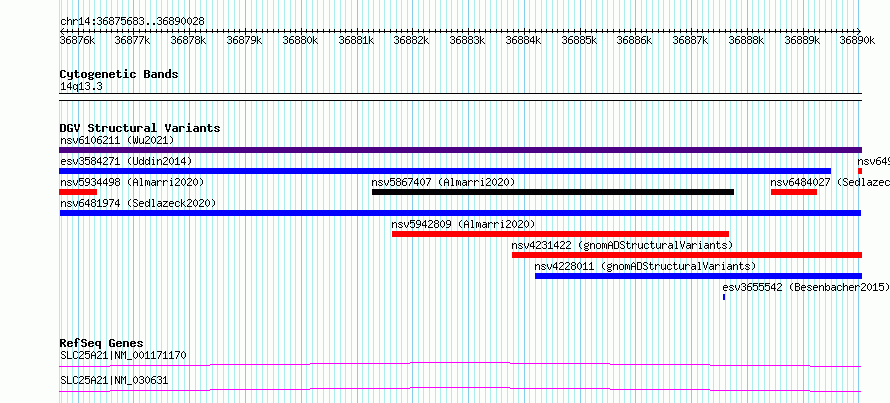Image resolution: width=890 pixels, height=403 pixels.
Task: Click the SLC25A21|NM_030631 gene track line
Action: (460, 390)
